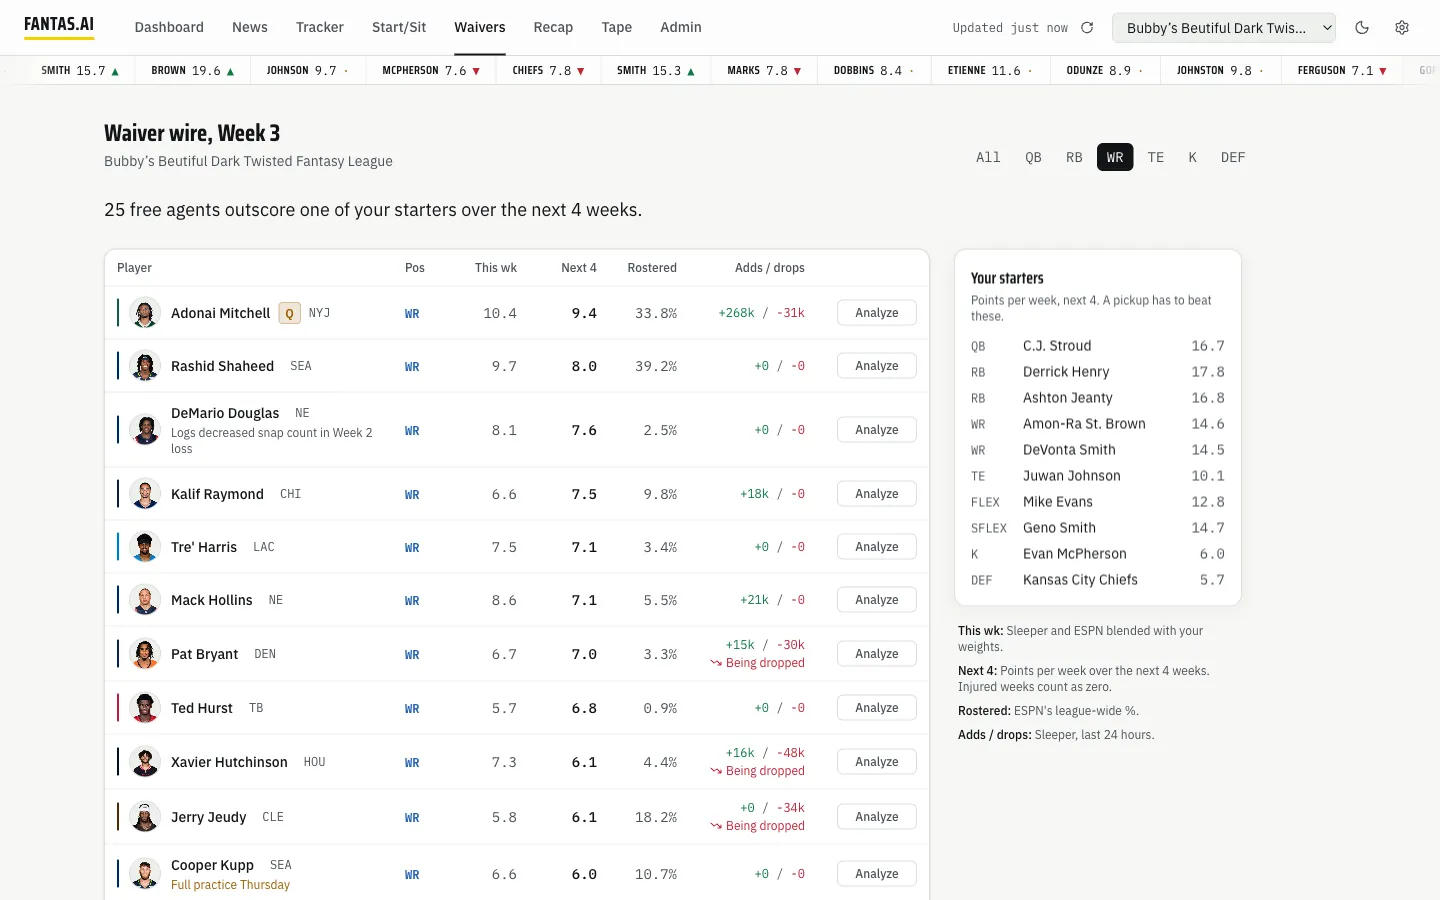Analyze DeMario Douglas

(877, 430)
